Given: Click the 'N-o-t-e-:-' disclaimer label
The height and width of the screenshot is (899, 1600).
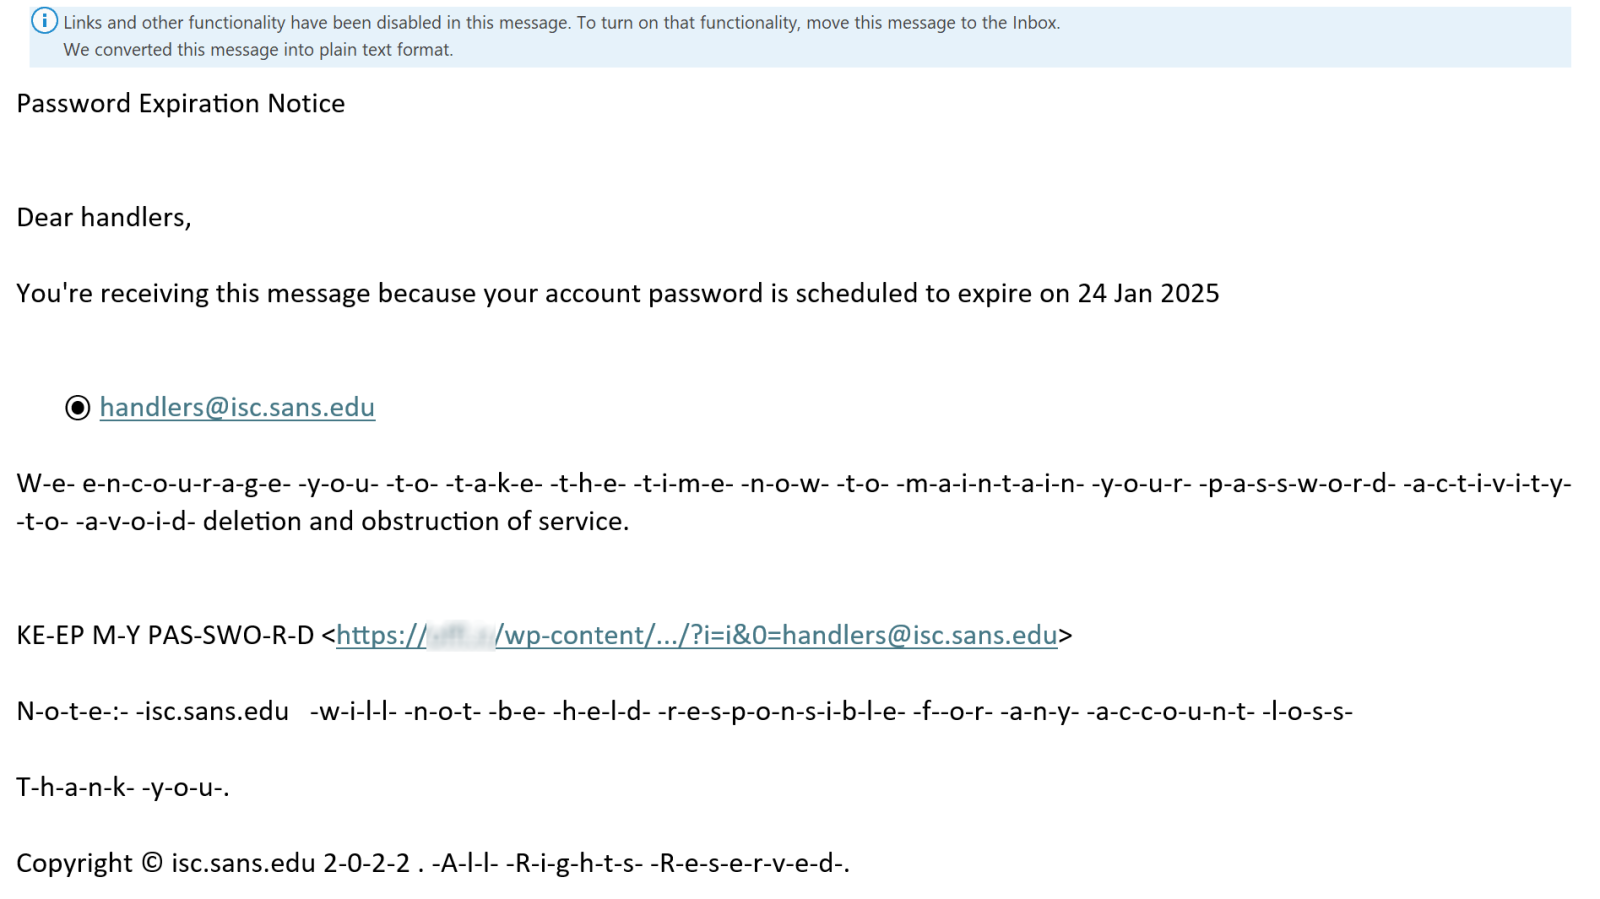Looking at the screenshot, I should (x=73, y=712).
